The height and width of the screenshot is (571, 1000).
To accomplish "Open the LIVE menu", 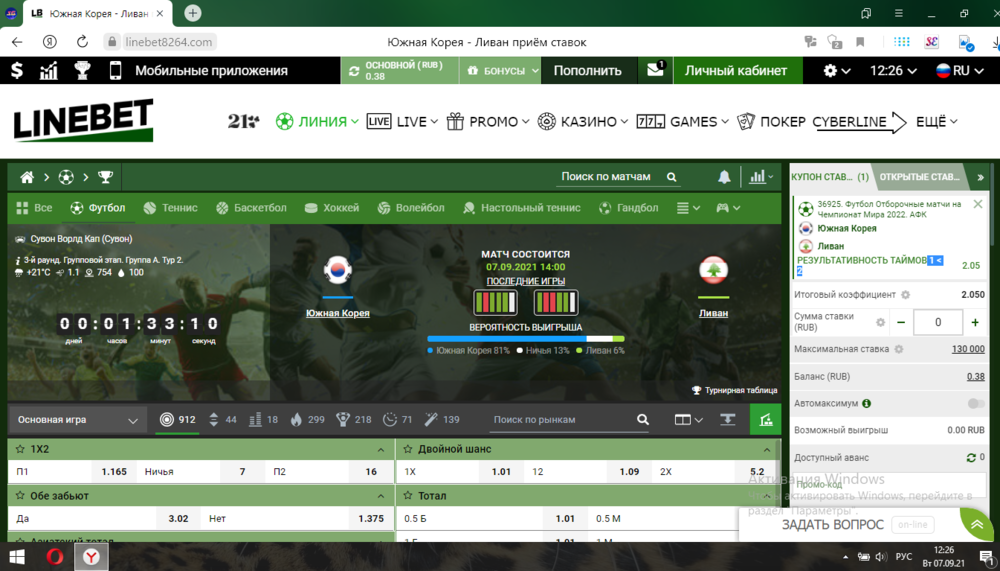I will [x=402, y=121].
